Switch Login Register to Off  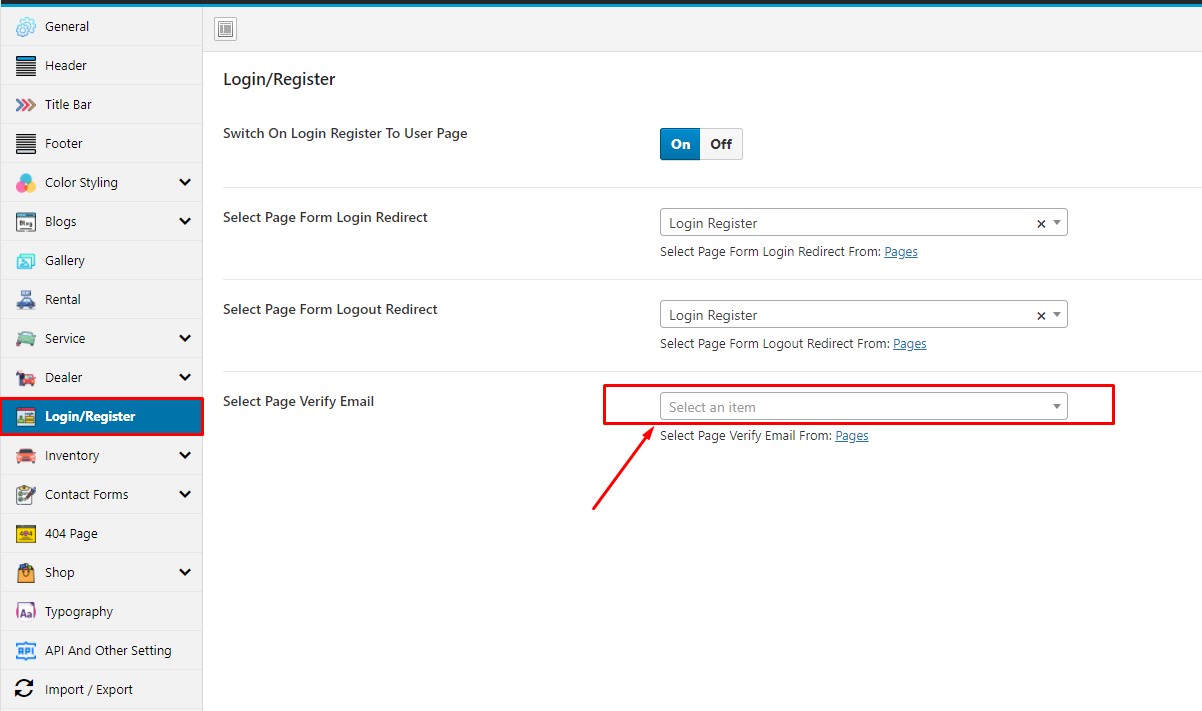[721, 144]
